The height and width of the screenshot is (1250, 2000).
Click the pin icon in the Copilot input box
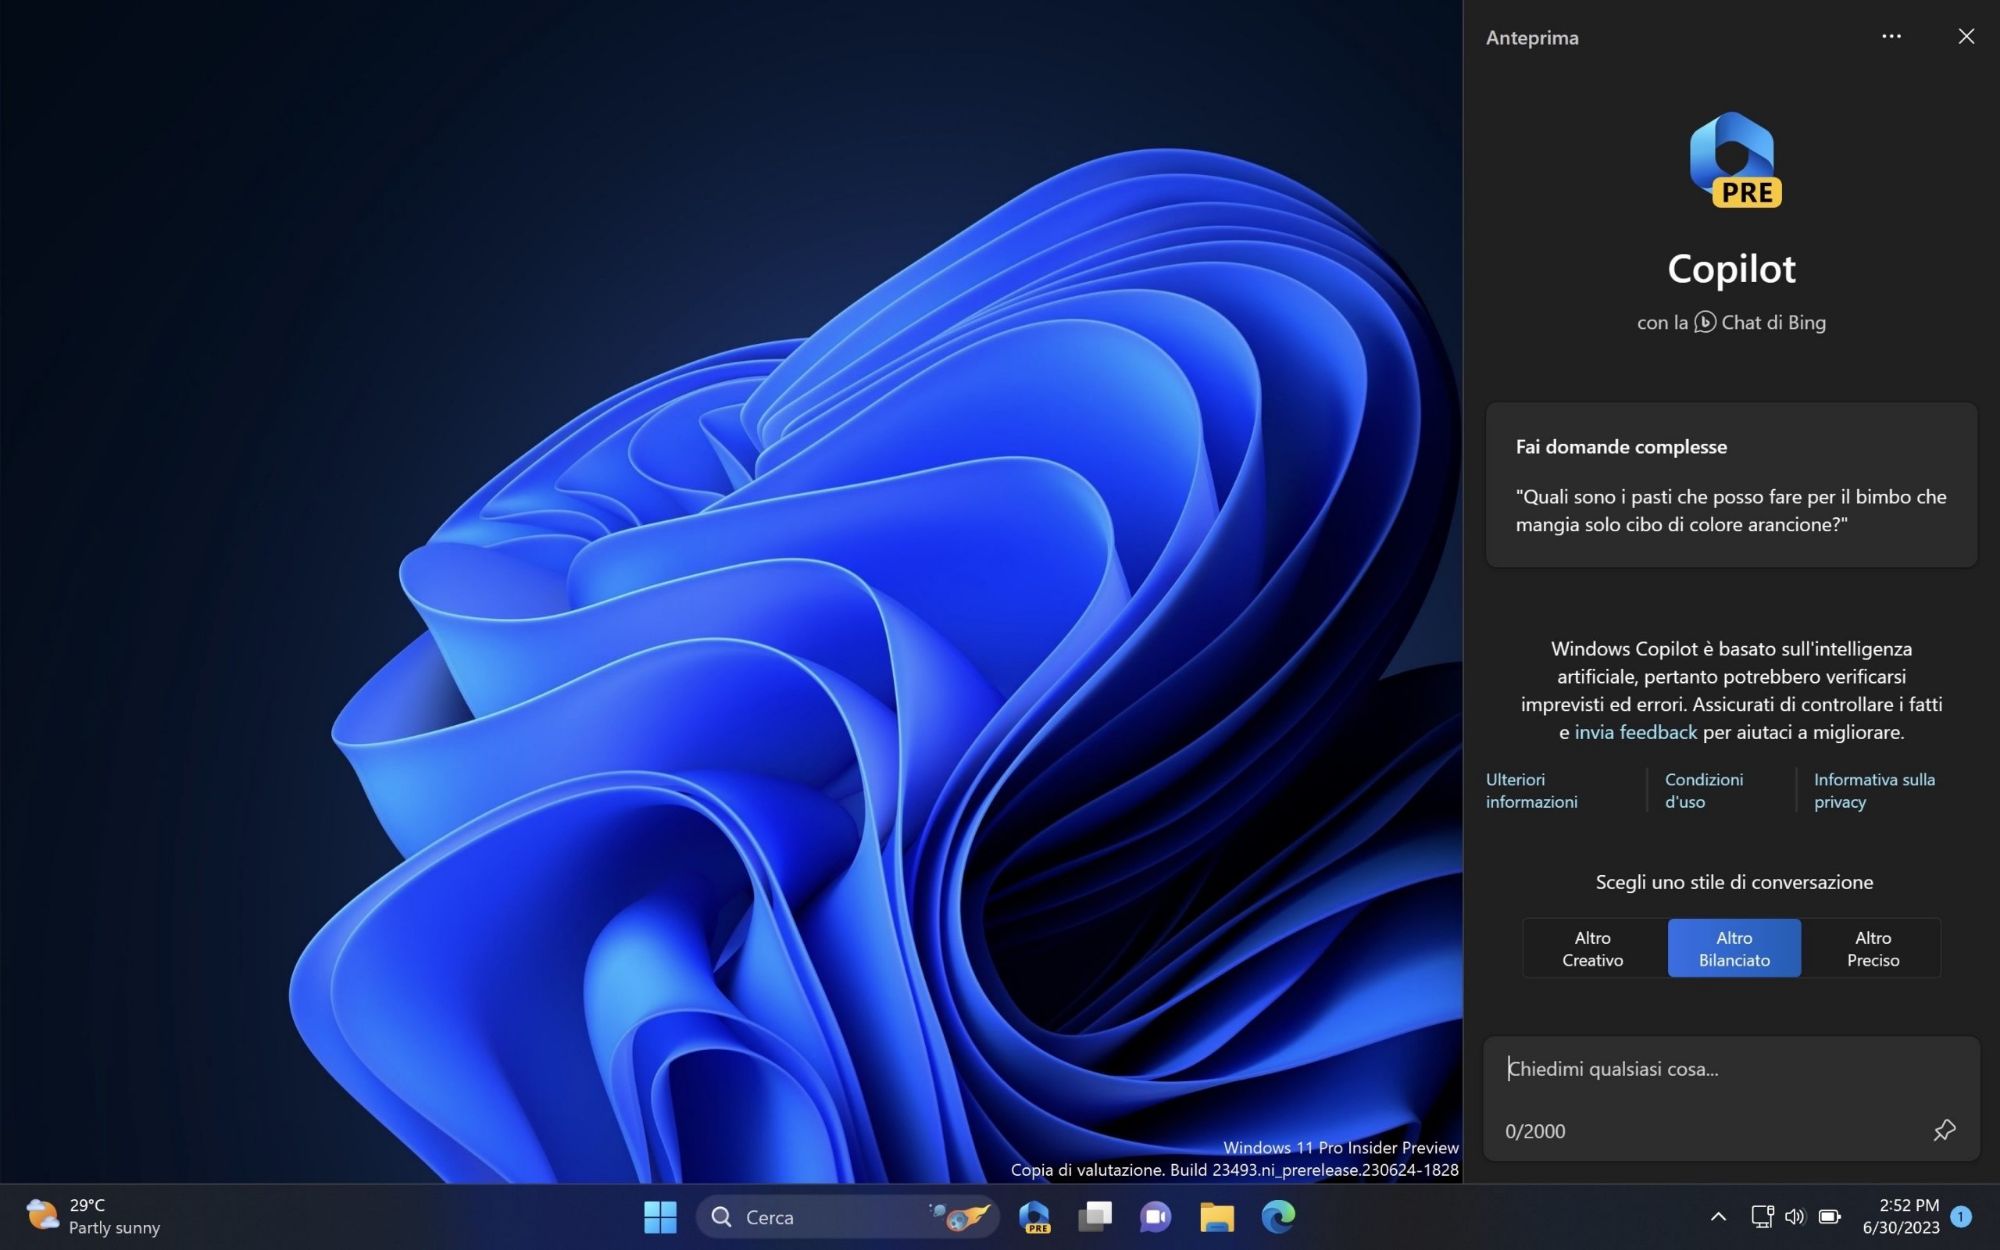pos(1944,1130)
